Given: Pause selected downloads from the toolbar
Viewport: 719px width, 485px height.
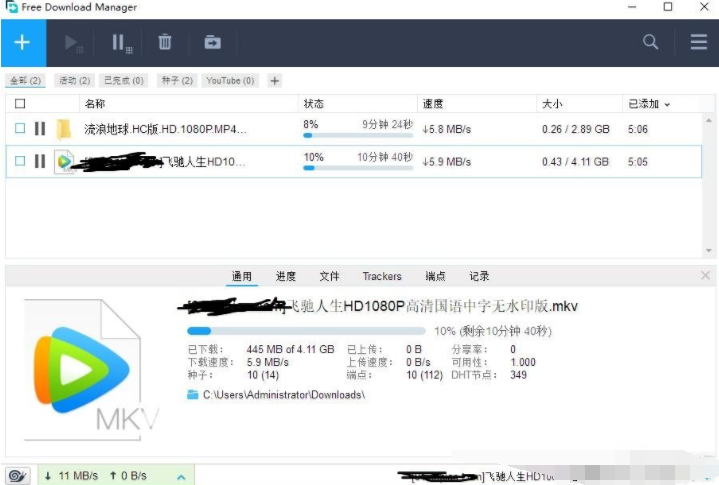Looking at the screenshot, I should click(122, 43).
